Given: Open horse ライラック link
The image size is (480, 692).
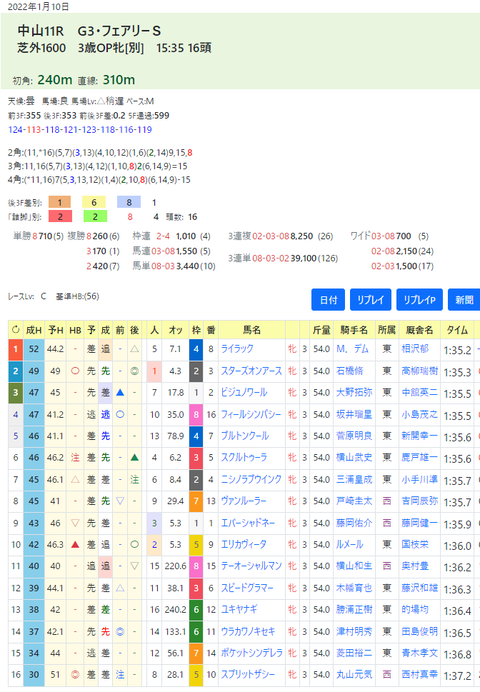Looking at the screenshot, I should click(x=237, y=349).
